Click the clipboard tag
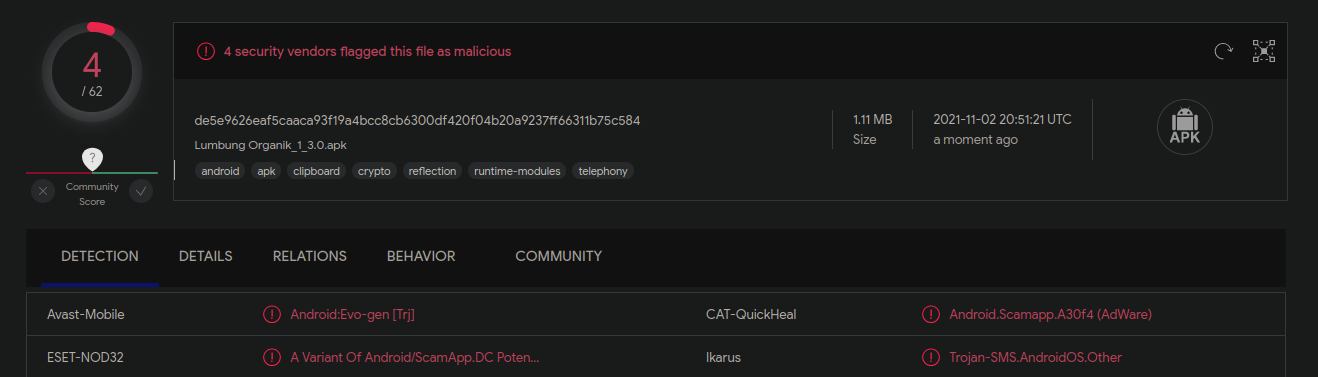 [316, 171]
